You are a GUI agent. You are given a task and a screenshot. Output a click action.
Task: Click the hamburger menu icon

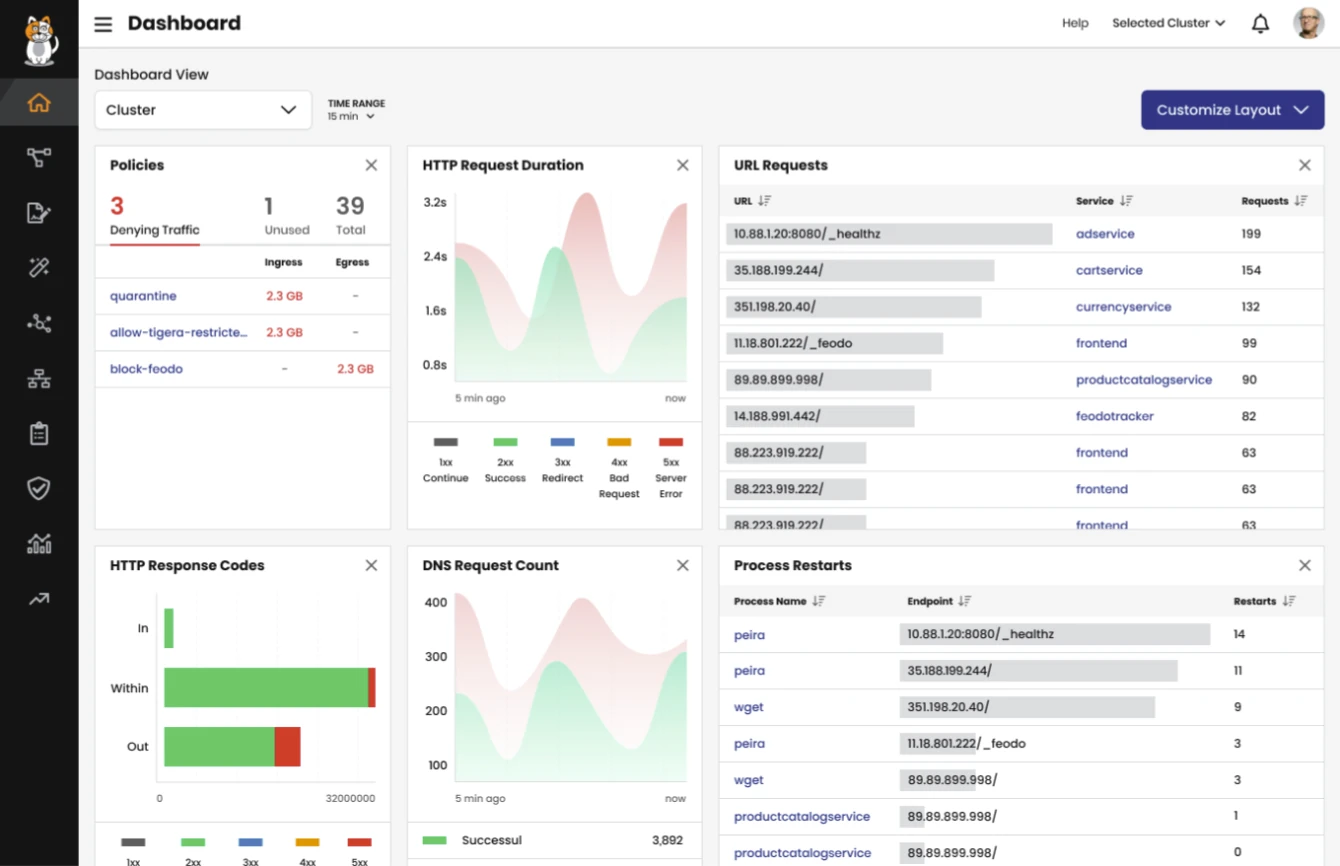(x=103, y=24)
